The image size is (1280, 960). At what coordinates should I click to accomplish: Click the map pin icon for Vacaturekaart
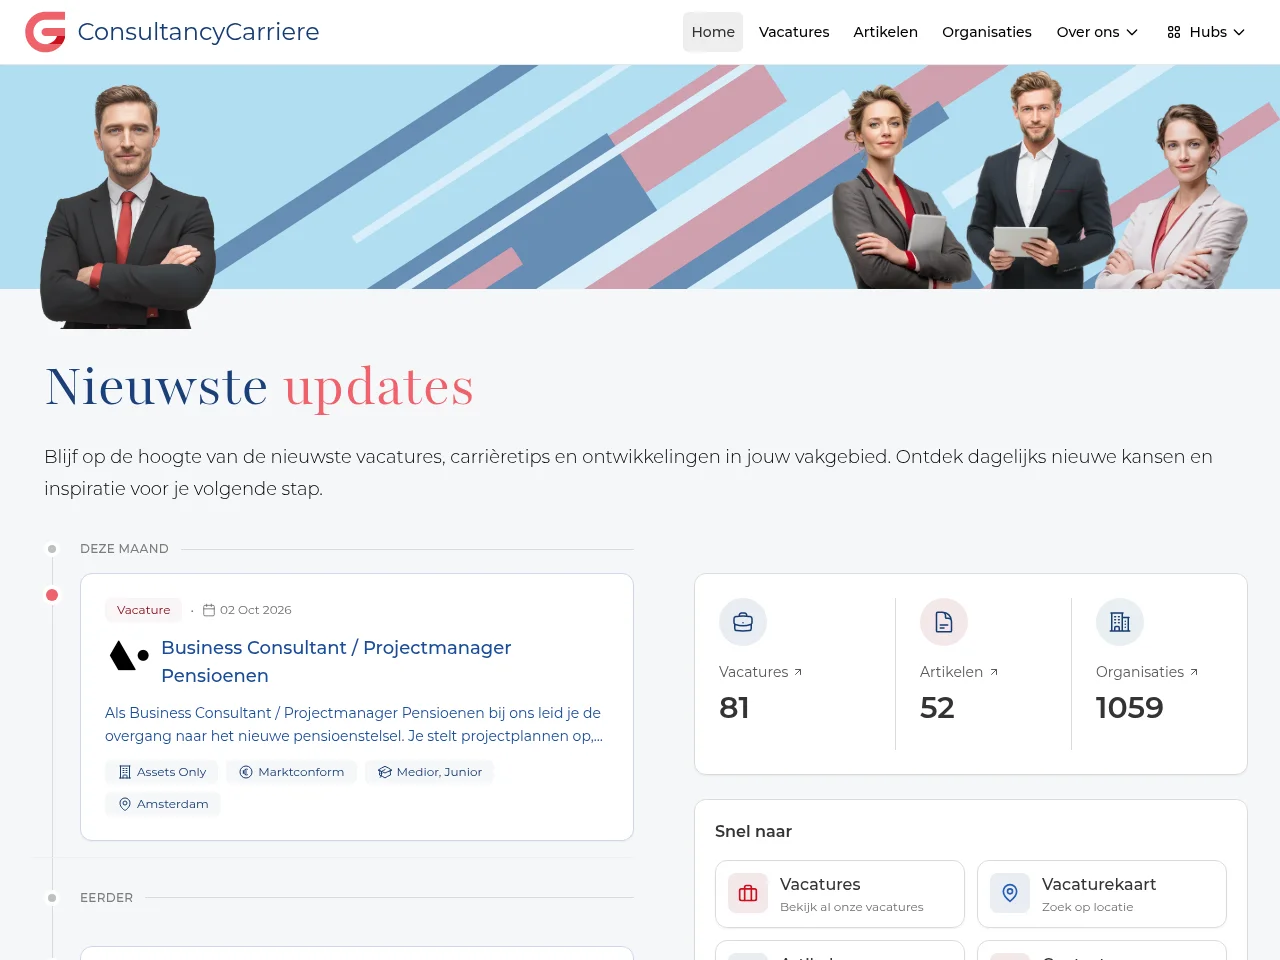click(1010, 894)
